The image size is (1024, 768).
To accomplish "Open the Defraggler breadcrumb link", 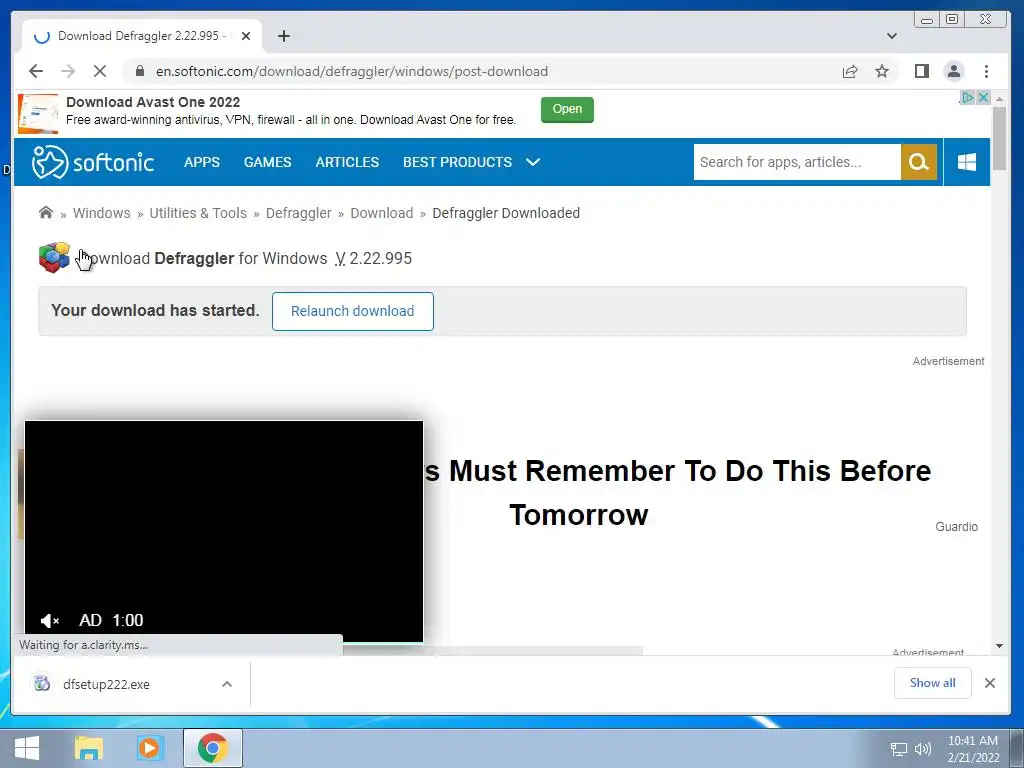I will pos(298,213).
